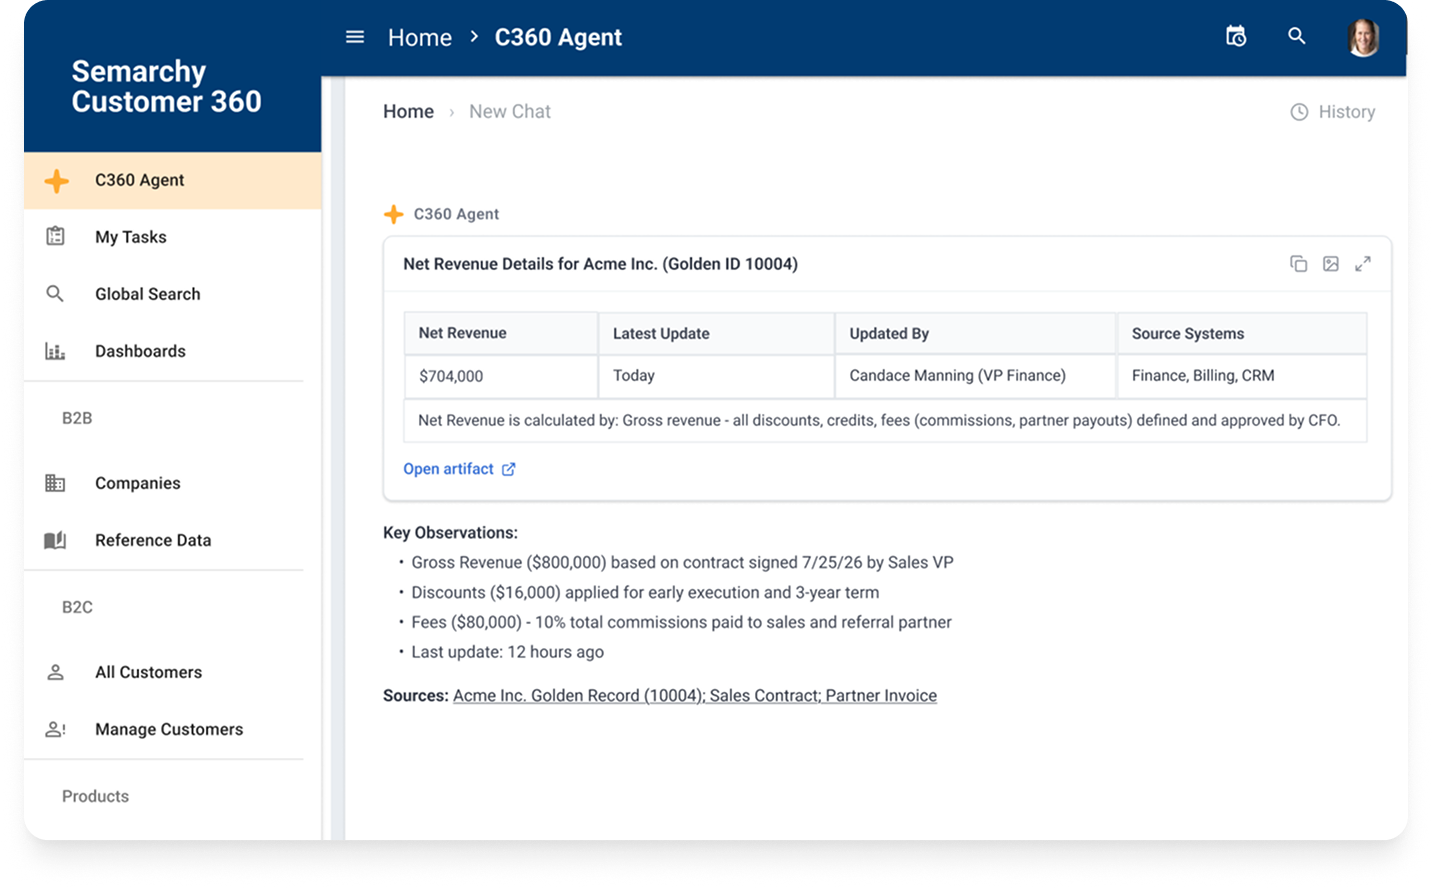Viewport: 1432px width, 889px height.
Task: Click the Latest Update column header
Action: [x=717, y=333]
